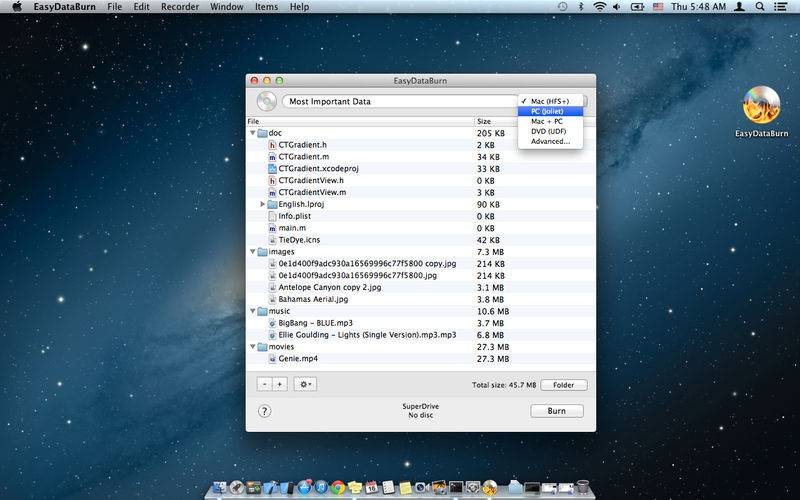Image resolution: width=800 pixels, height=500 pixels.
Task: Launch Google Chrome from the Dock
Action: (338, 487)
